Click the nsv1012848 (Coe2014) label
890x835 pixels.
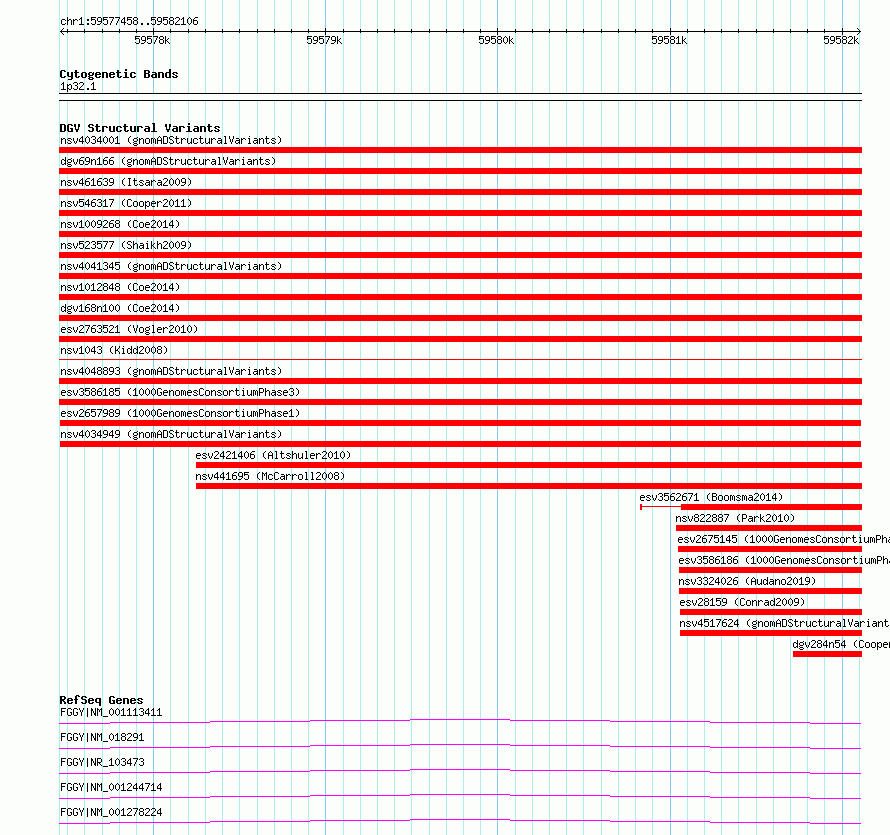(x=120, y=287)
